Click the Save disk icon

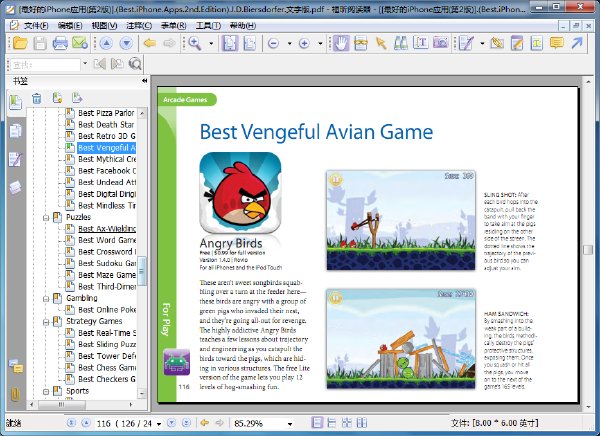[40, 43]
